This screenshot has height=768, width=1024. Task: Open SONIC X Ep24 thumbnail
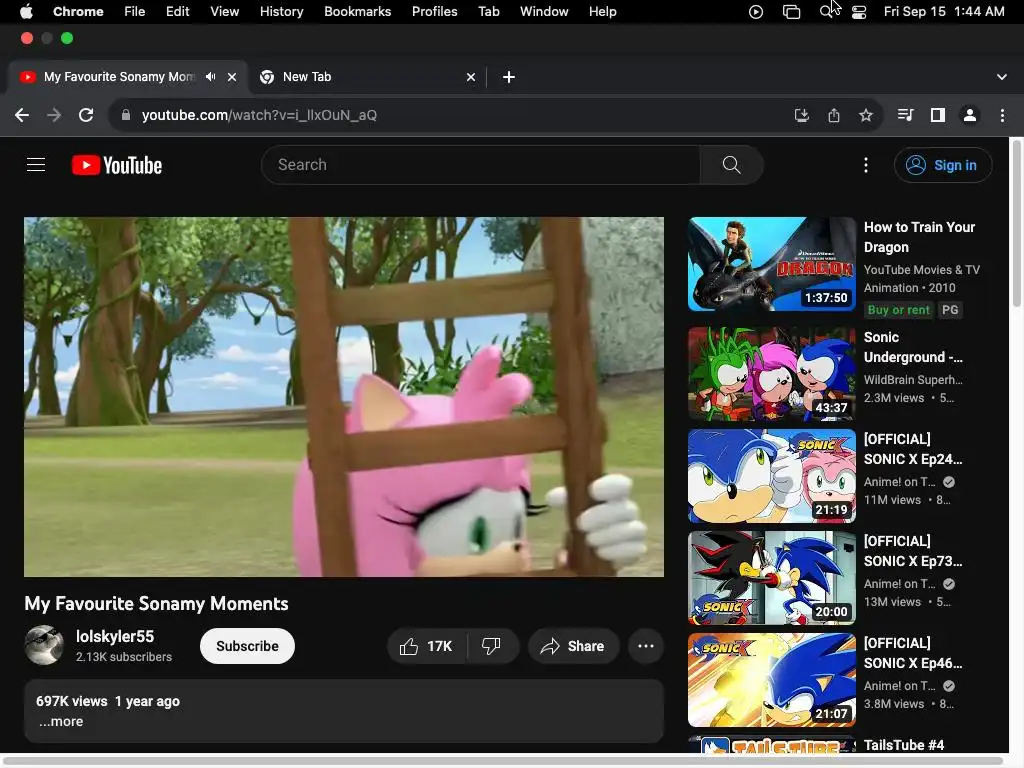click(x=772, y=476)
